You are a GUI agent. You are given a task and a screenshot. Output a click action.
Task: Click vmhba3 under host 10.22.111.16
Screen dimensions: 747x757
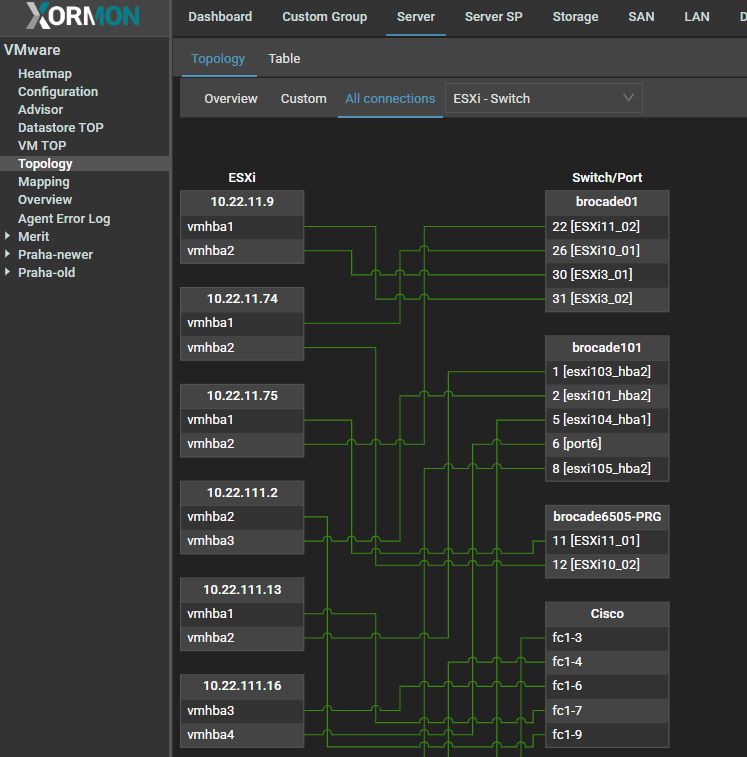211,711
